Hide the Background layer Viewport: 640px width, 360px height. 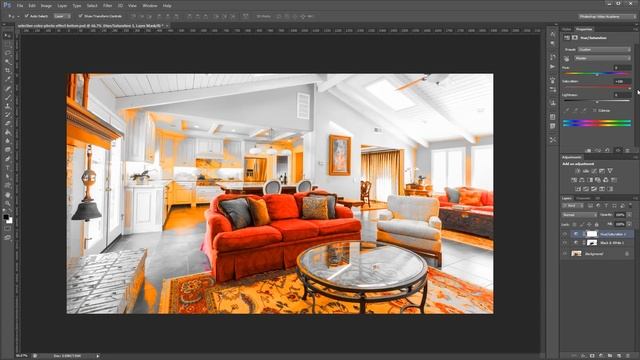click(x=564, y=254)
